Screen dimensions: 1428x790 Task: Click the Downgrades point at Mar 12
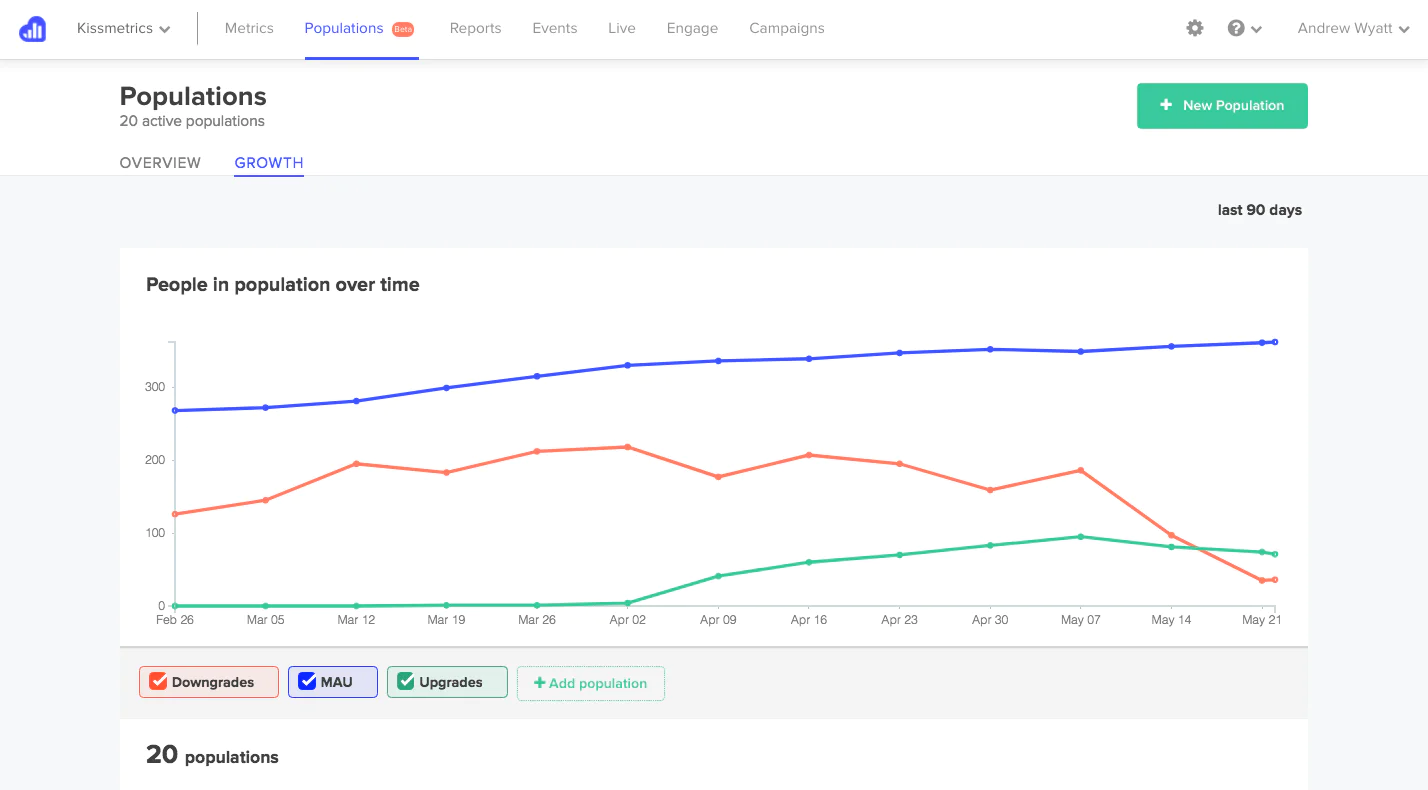(x=356, y=464)
